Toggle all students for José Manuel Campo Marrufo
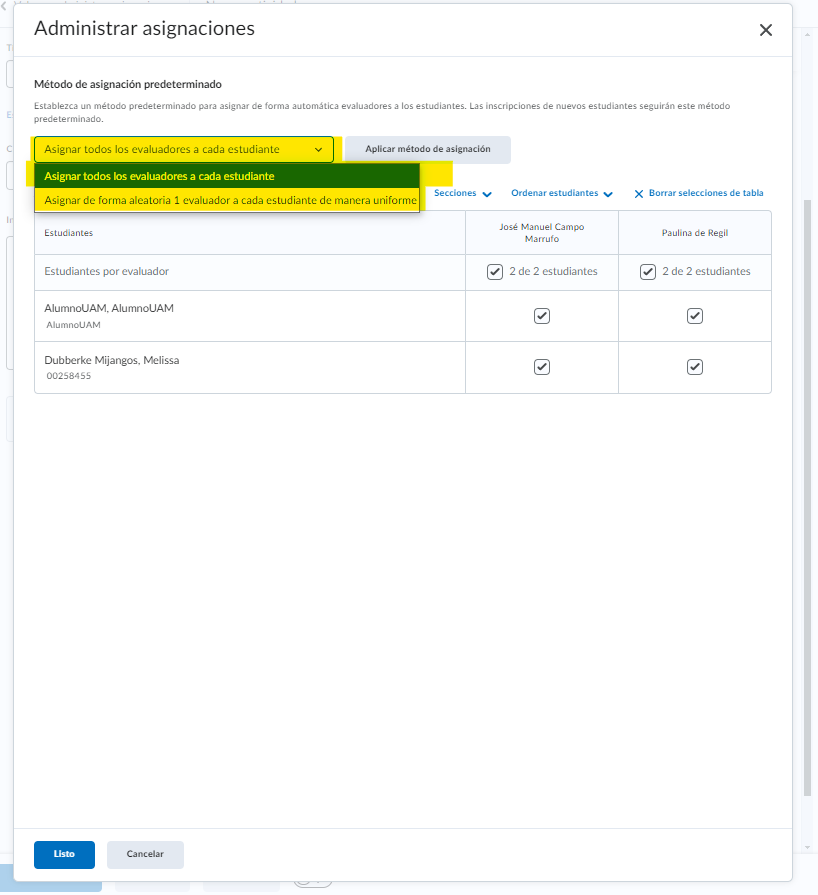This screenshot has height=895, width=818. pyautogui.click(x=495, y=272)
